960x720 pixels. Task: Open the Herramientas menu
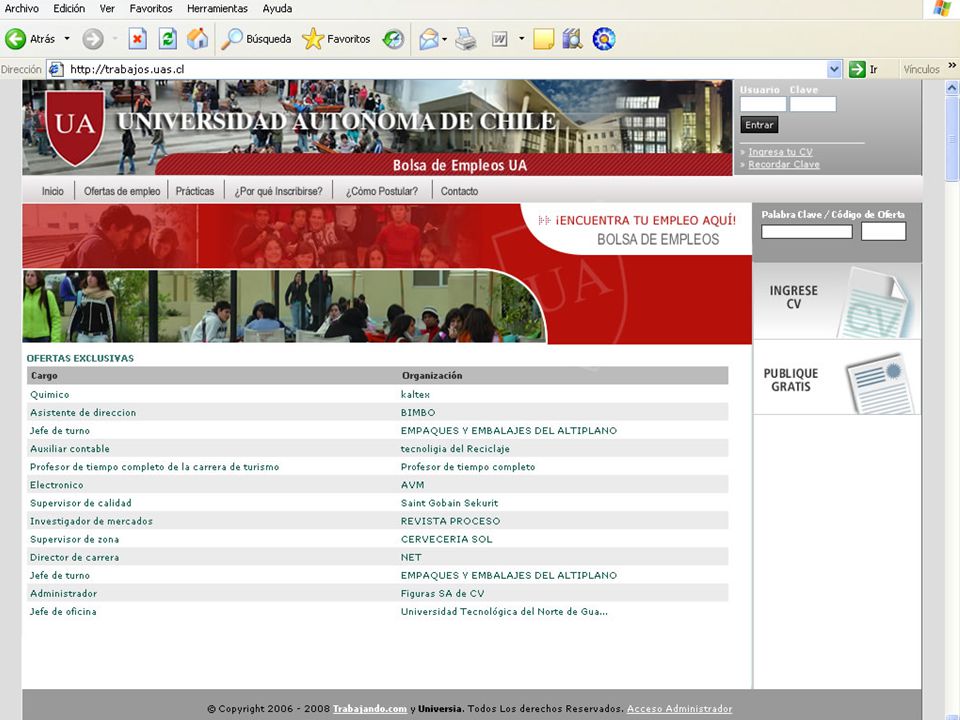click(217, 9)
